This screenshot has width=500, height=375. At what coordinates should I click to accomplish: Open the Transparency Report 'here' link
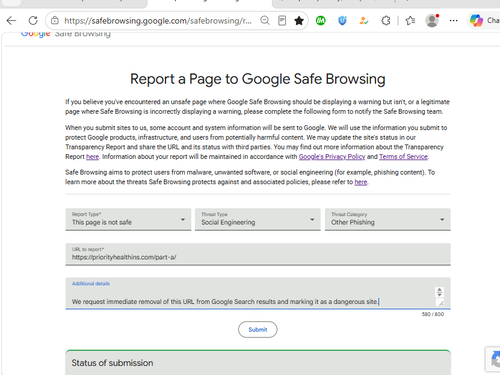point(92,157)
